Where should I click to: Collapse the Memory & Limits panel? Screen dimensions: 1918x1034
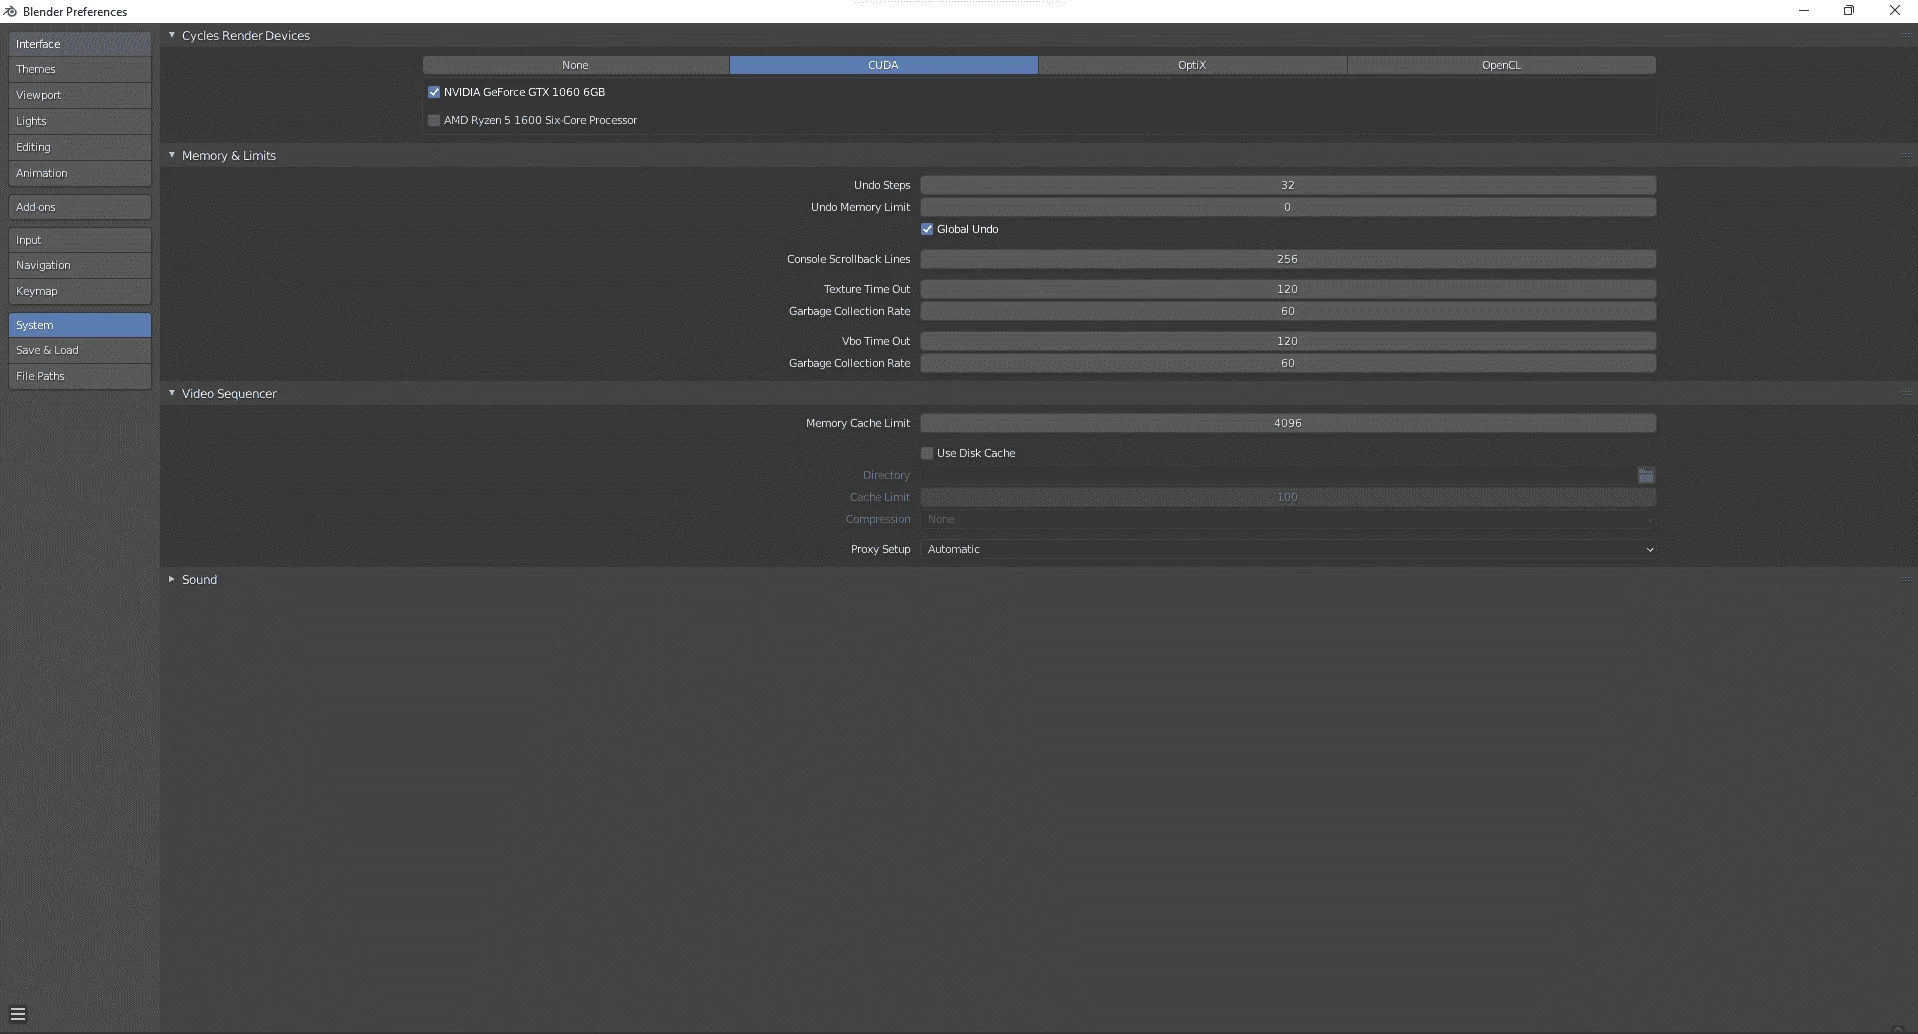coord(172,155)
